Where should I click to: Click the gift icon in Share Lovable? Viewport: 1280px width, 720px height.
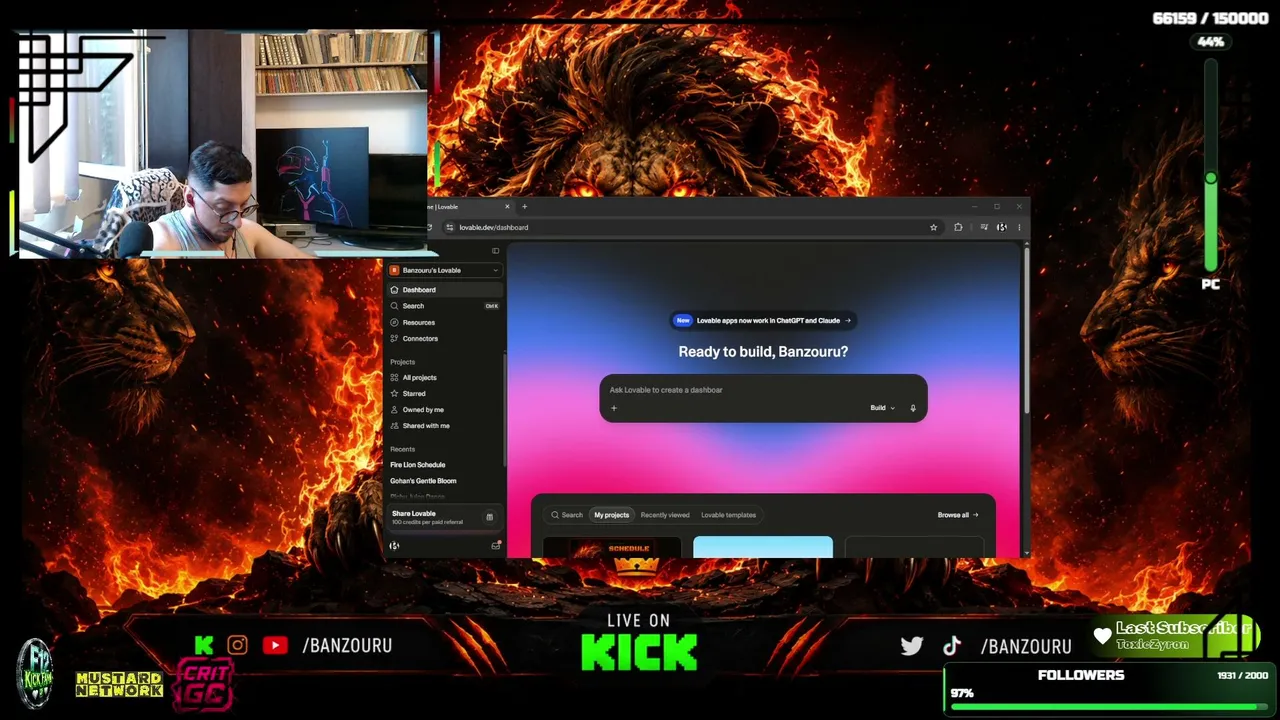click(489, 517)
